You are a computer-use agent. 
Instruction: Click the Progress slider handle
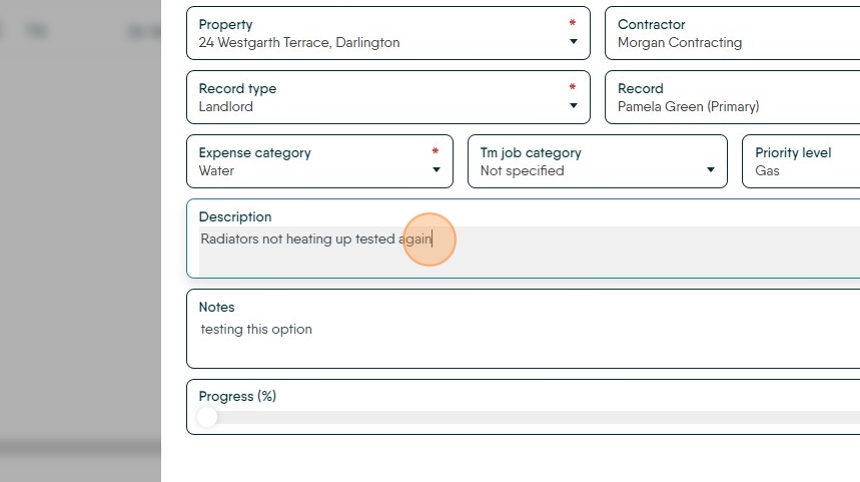(x=207, y=417)
